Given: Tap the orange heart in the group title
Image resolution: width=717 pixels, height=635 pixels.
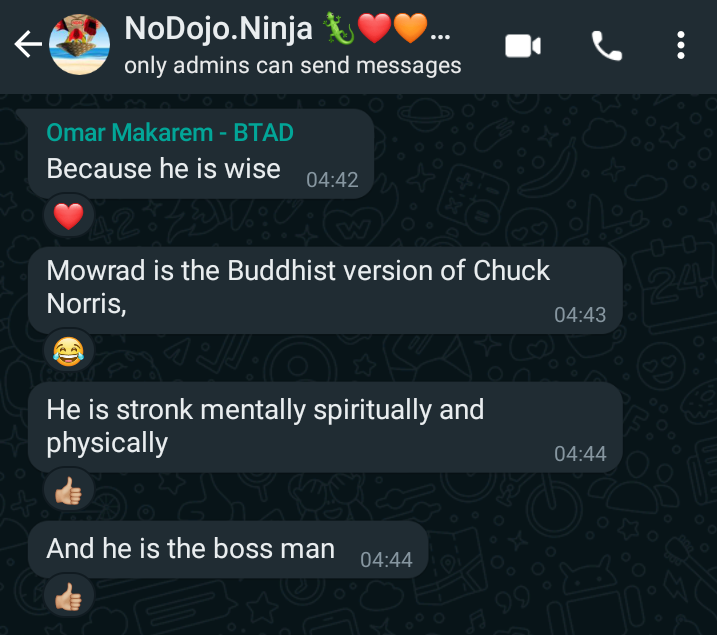Looking at the screenshot, I should 411,28.
